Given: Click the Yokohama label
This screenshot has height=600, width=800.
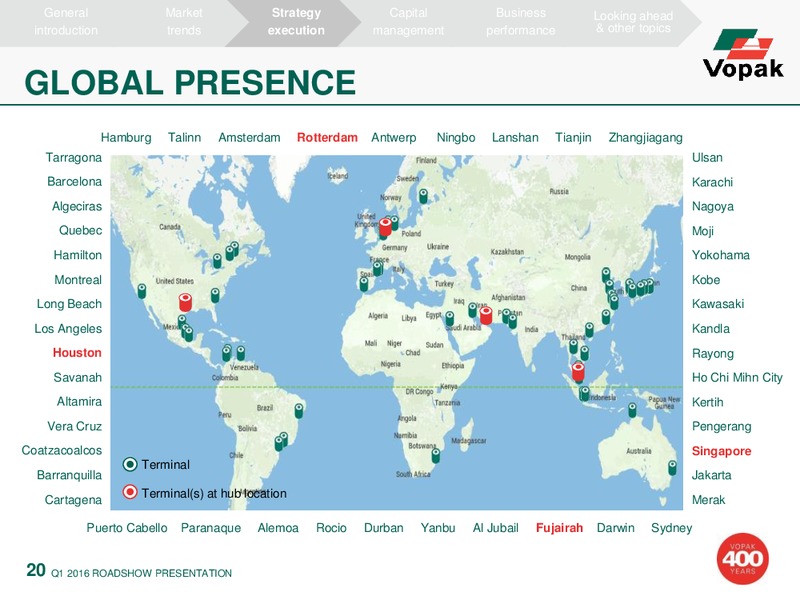Looking at the screenshot, I should tap(721, 255).
